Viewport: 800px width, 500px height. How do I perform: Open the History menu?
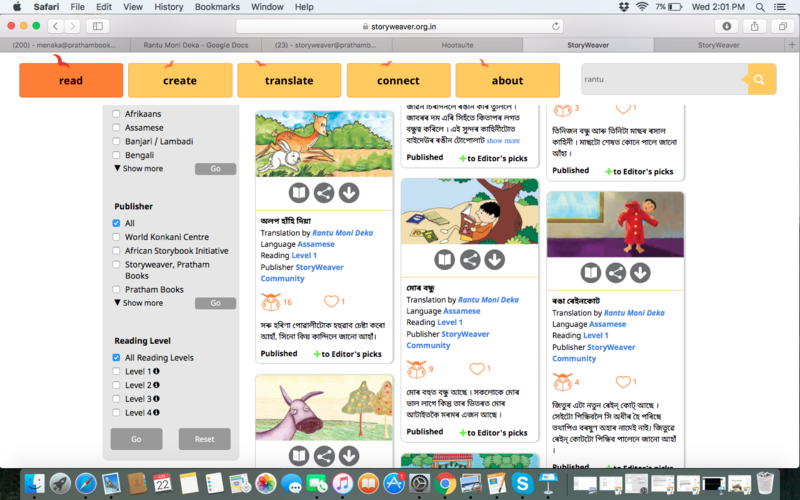pyautogui.click(x=168, y=7)
